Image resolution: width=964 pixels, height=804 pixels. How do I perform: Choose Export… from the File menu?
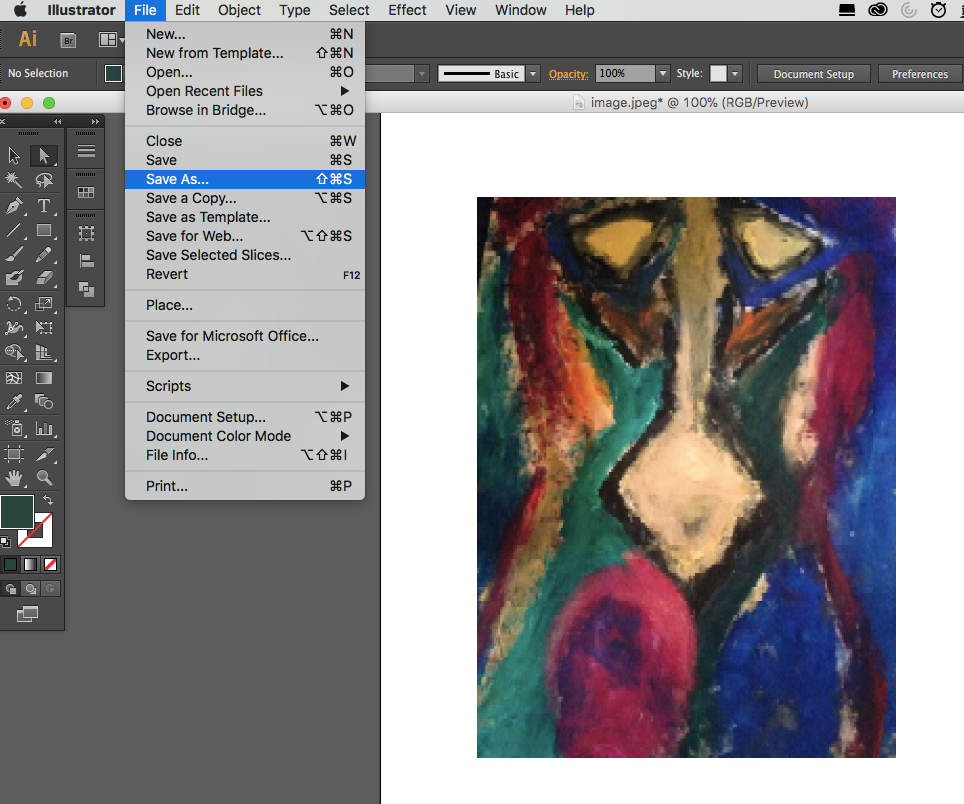(x=245, y=355)
